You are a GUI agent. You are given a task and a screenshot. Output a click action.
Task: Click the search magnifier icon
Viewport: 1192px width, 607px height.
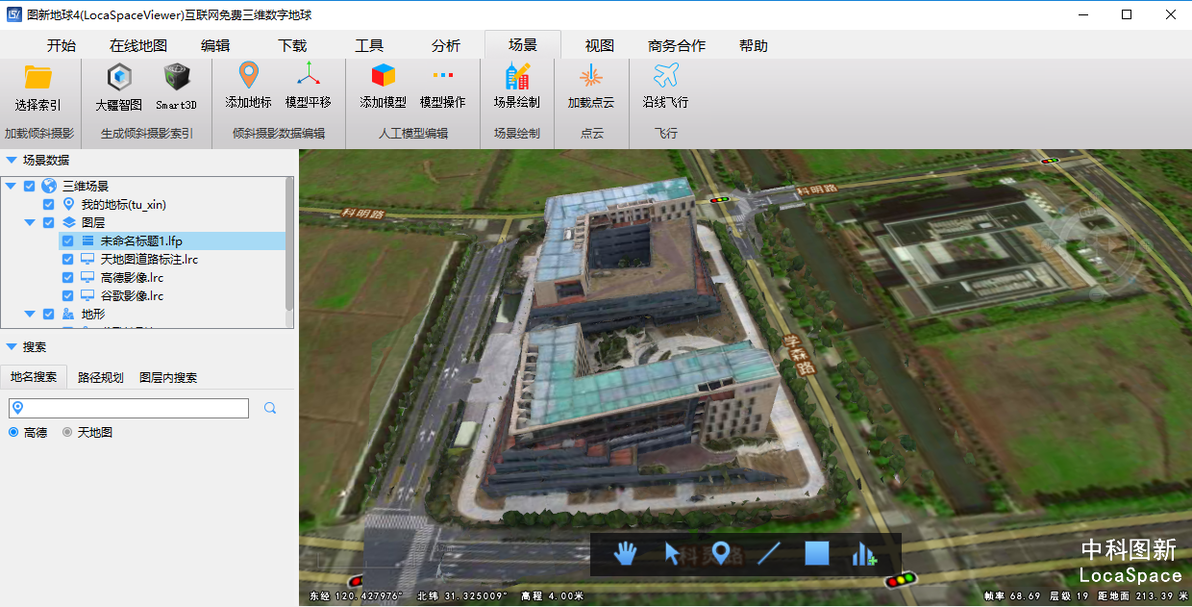click(x=270, y=408)
